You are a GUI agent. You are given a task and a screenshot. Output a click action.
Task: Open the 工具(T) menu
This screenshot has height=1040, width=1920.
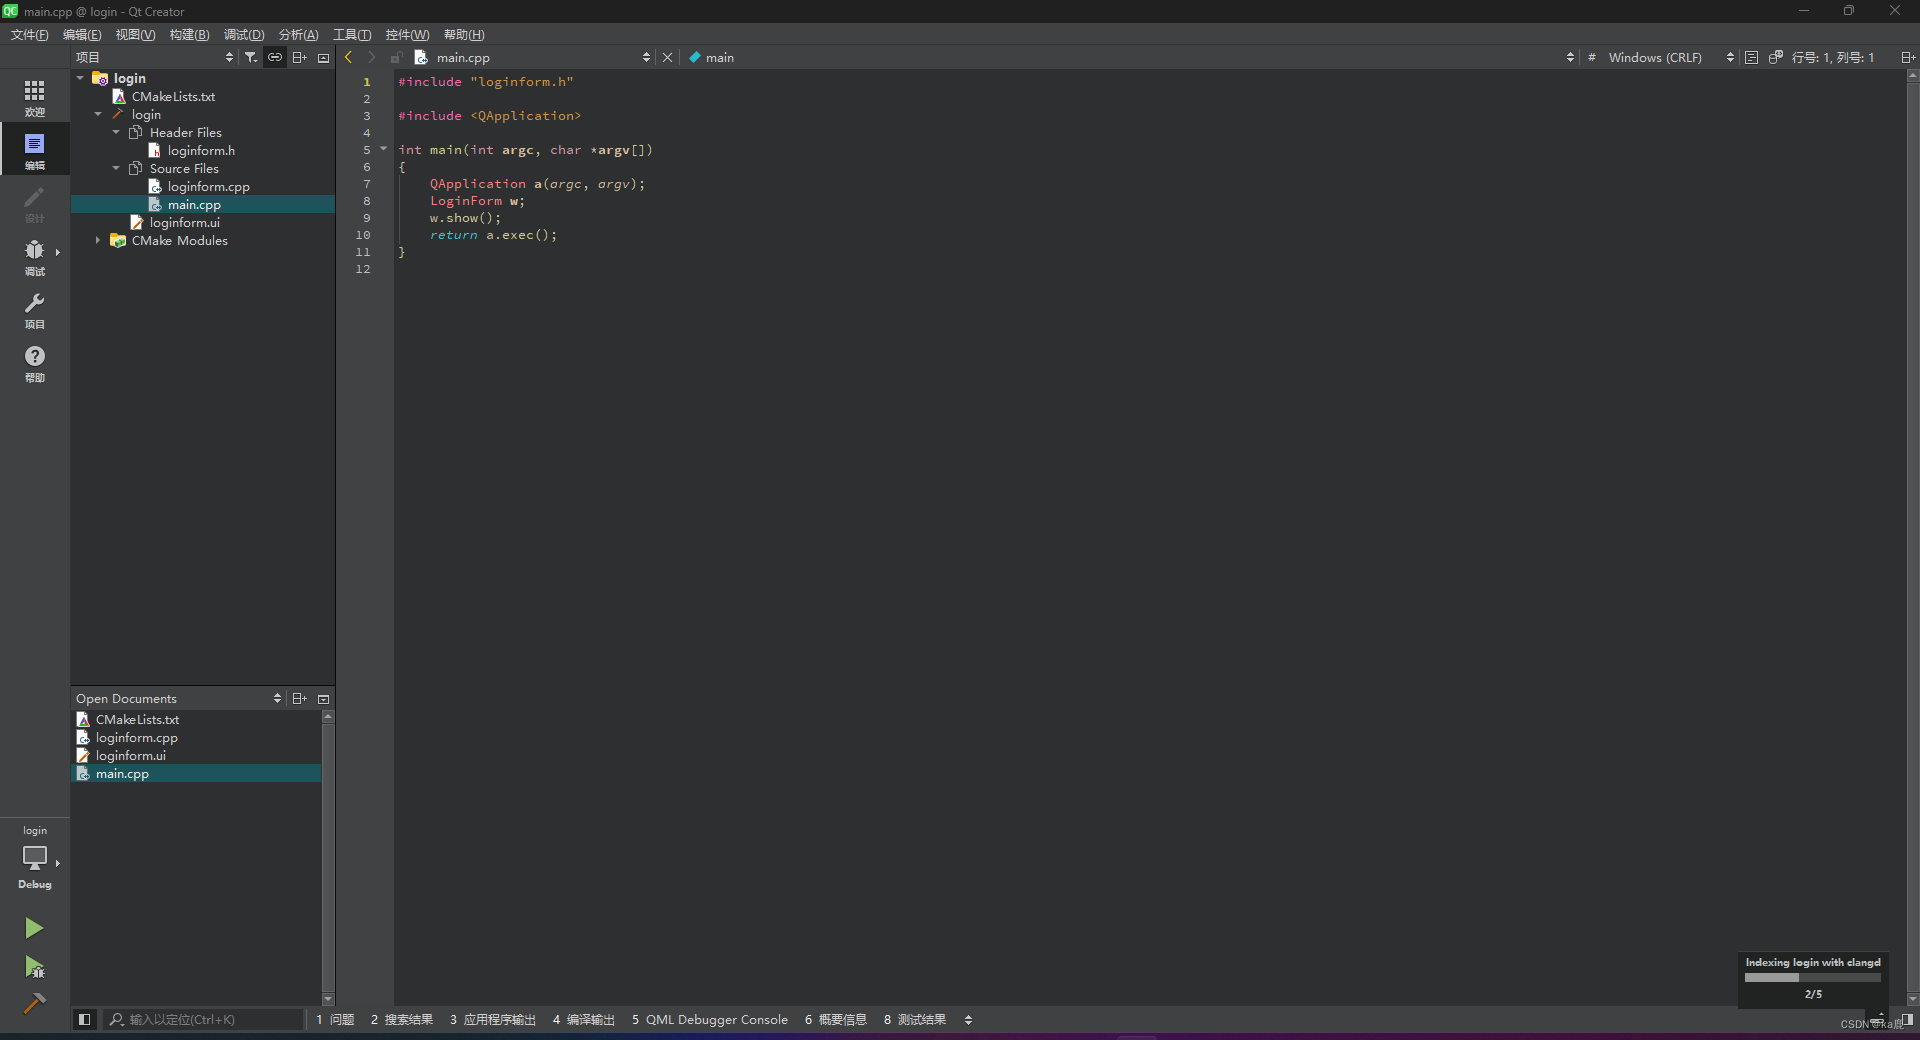point(352,34)
